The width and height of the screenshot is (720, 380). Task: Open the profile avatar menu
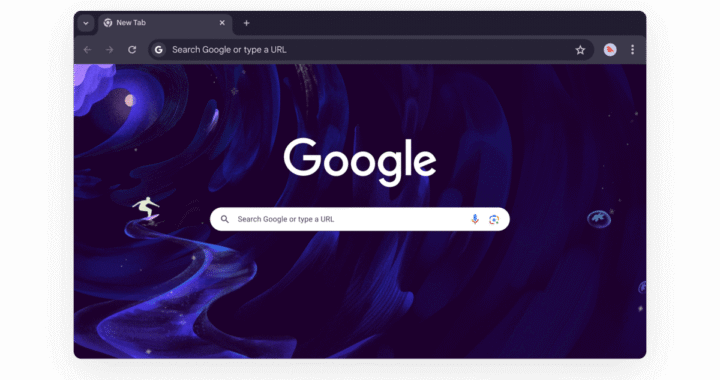point(610,50)
